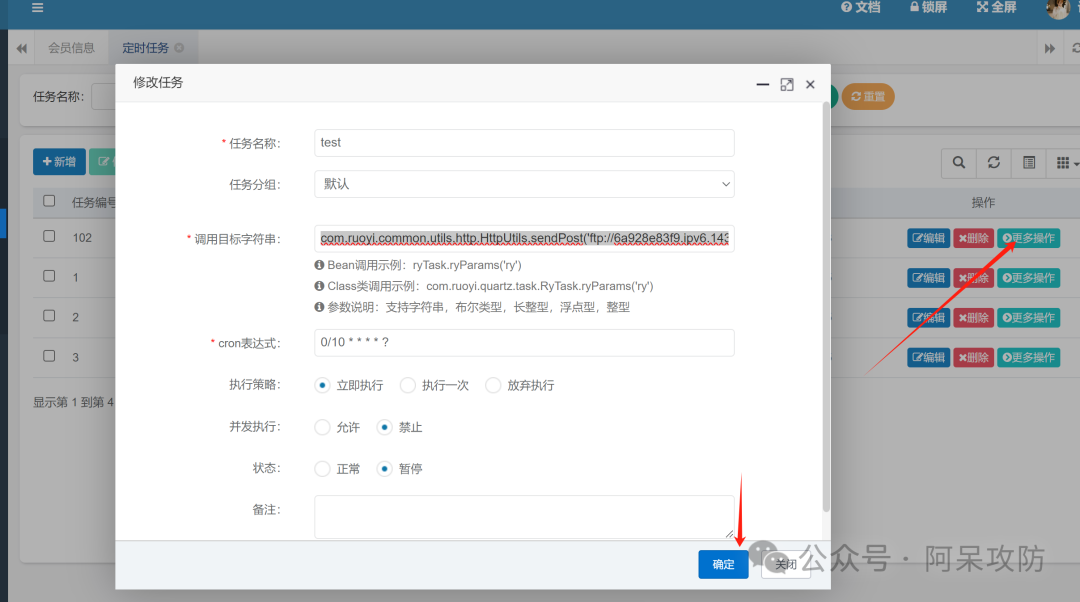Click the dialog vertical scrollbar
Screen dimensions: 1080x602
coord(826,307)
